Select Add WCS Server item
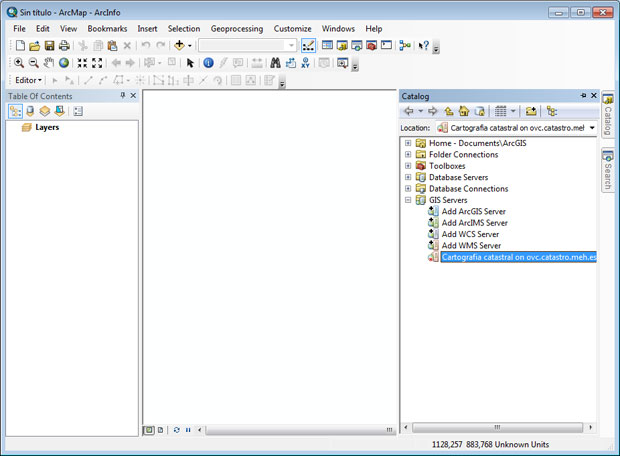The width and height of the screenshot is (620, 456). tap(463, 235)
